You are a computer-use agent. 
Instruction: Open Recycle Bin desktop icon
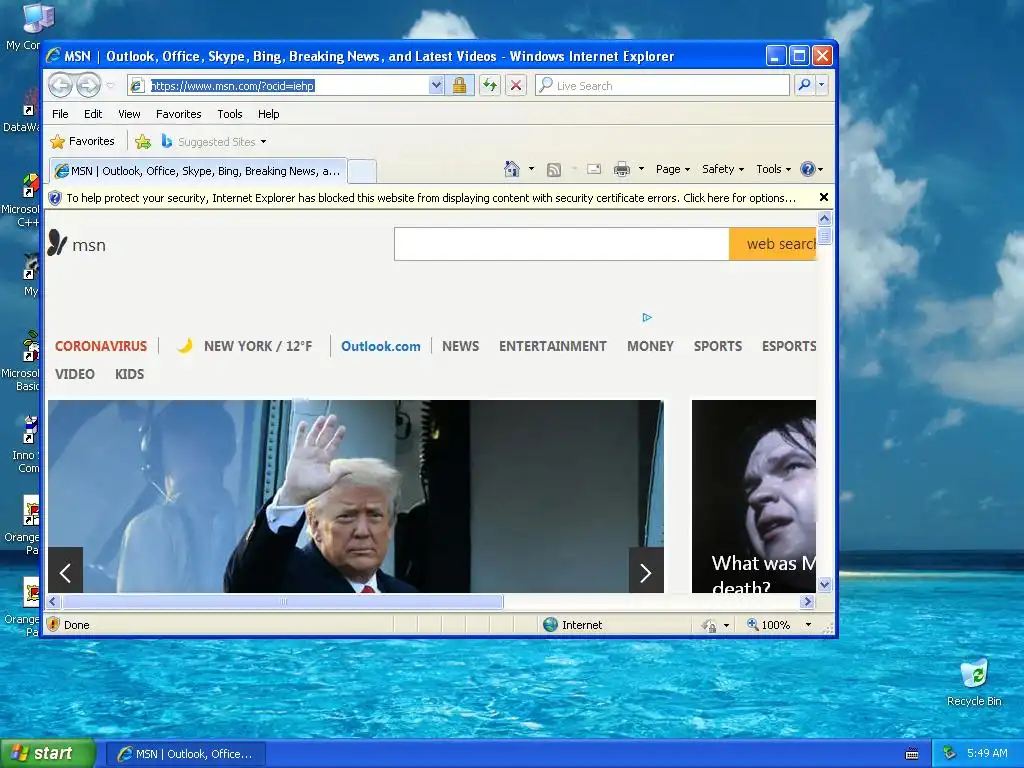[974, 682]
